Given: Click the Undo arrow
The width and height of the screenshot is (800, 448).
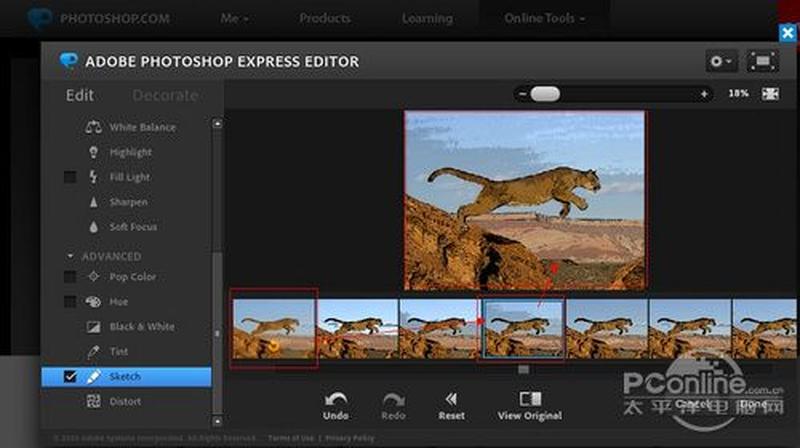Looking at the screenshot, I should pos(336,399).
